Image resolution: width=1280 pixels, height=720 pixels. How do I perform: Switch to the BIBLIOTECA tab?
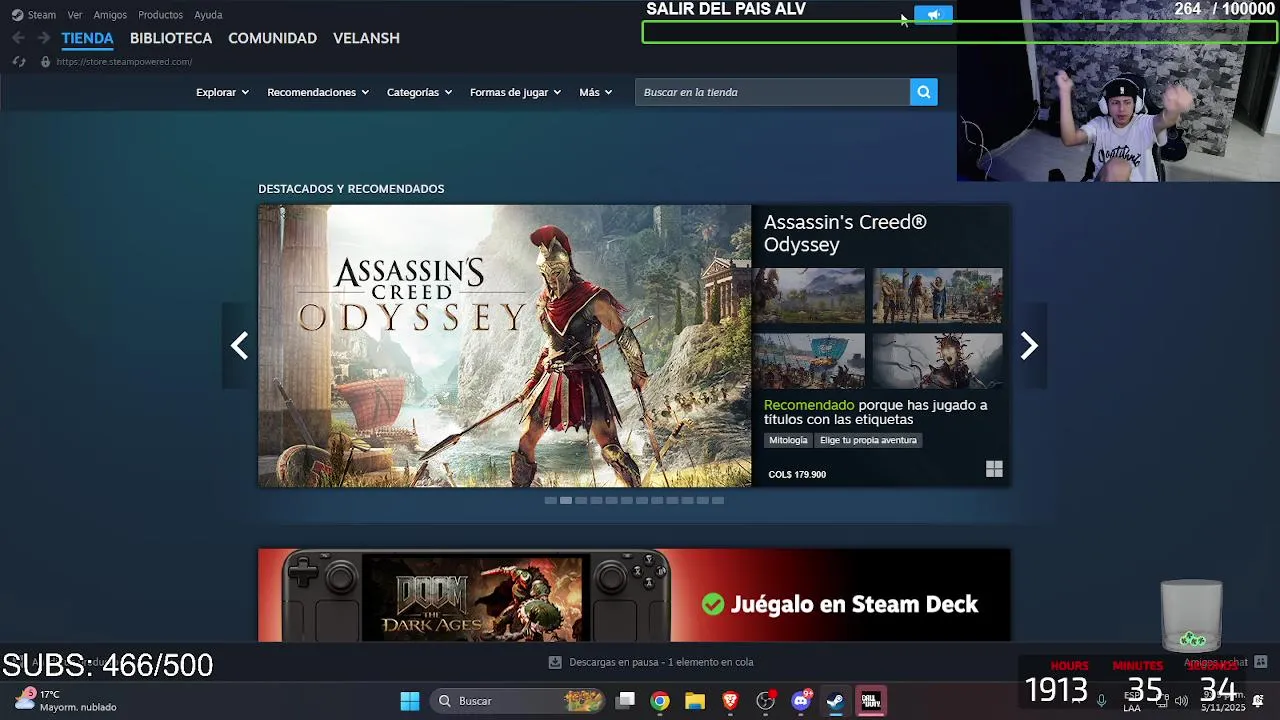[171, 38]
